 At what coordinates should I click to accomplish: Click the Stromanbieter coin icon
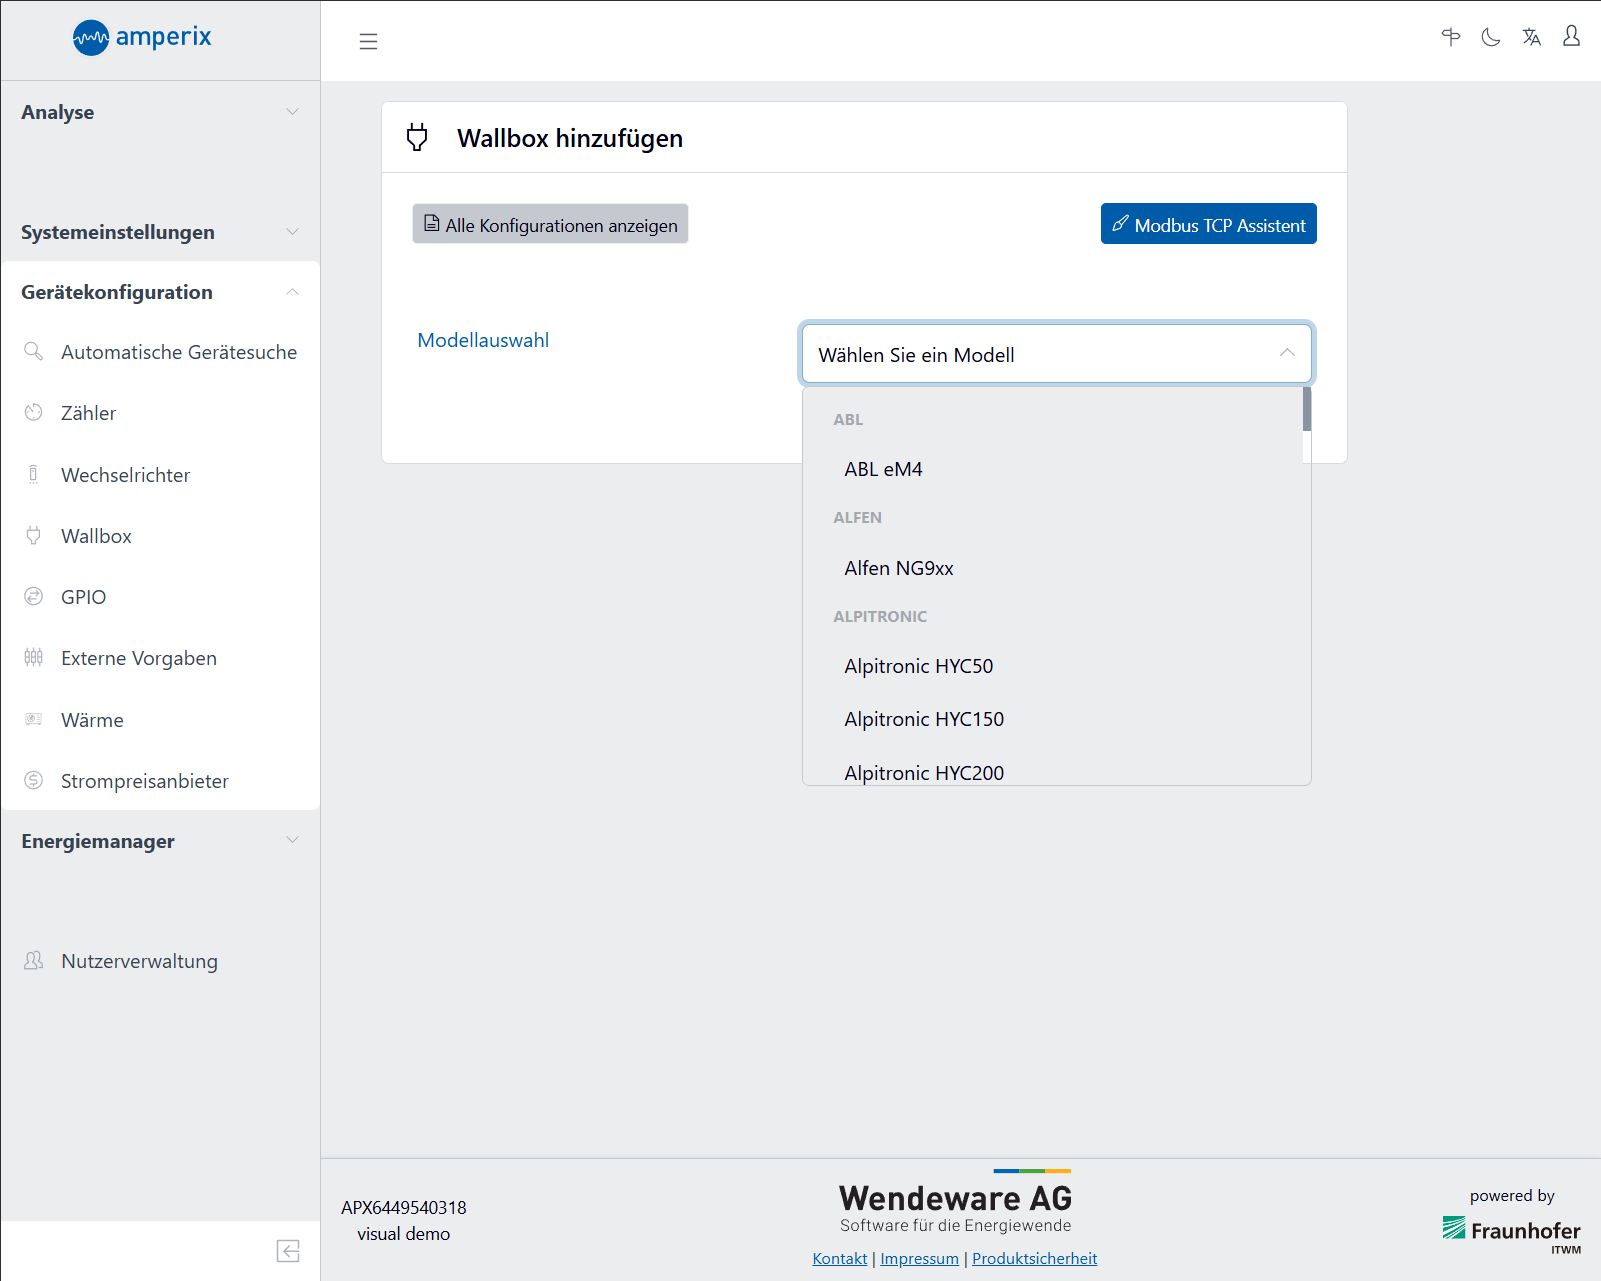point(34,780)
